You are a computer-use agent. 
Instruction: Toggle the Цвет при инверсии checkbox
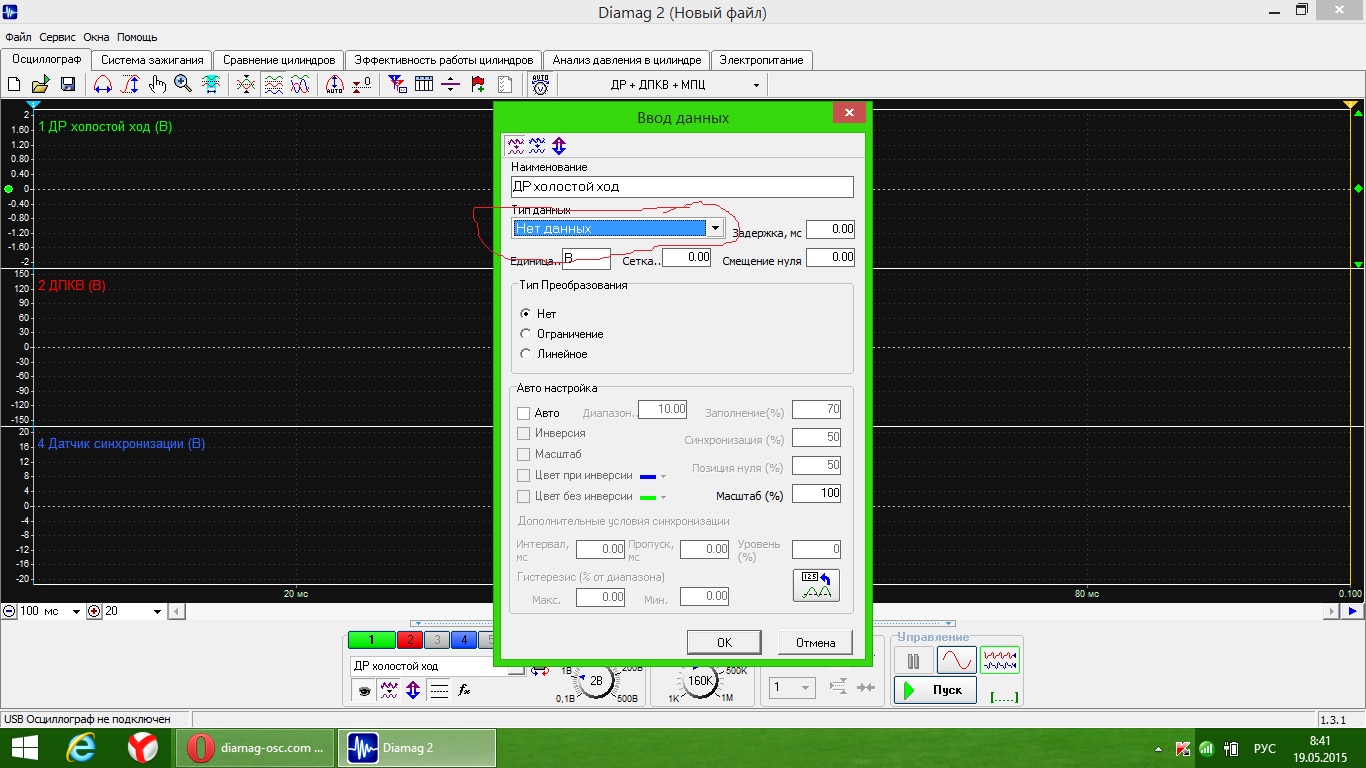click(523, 475)
